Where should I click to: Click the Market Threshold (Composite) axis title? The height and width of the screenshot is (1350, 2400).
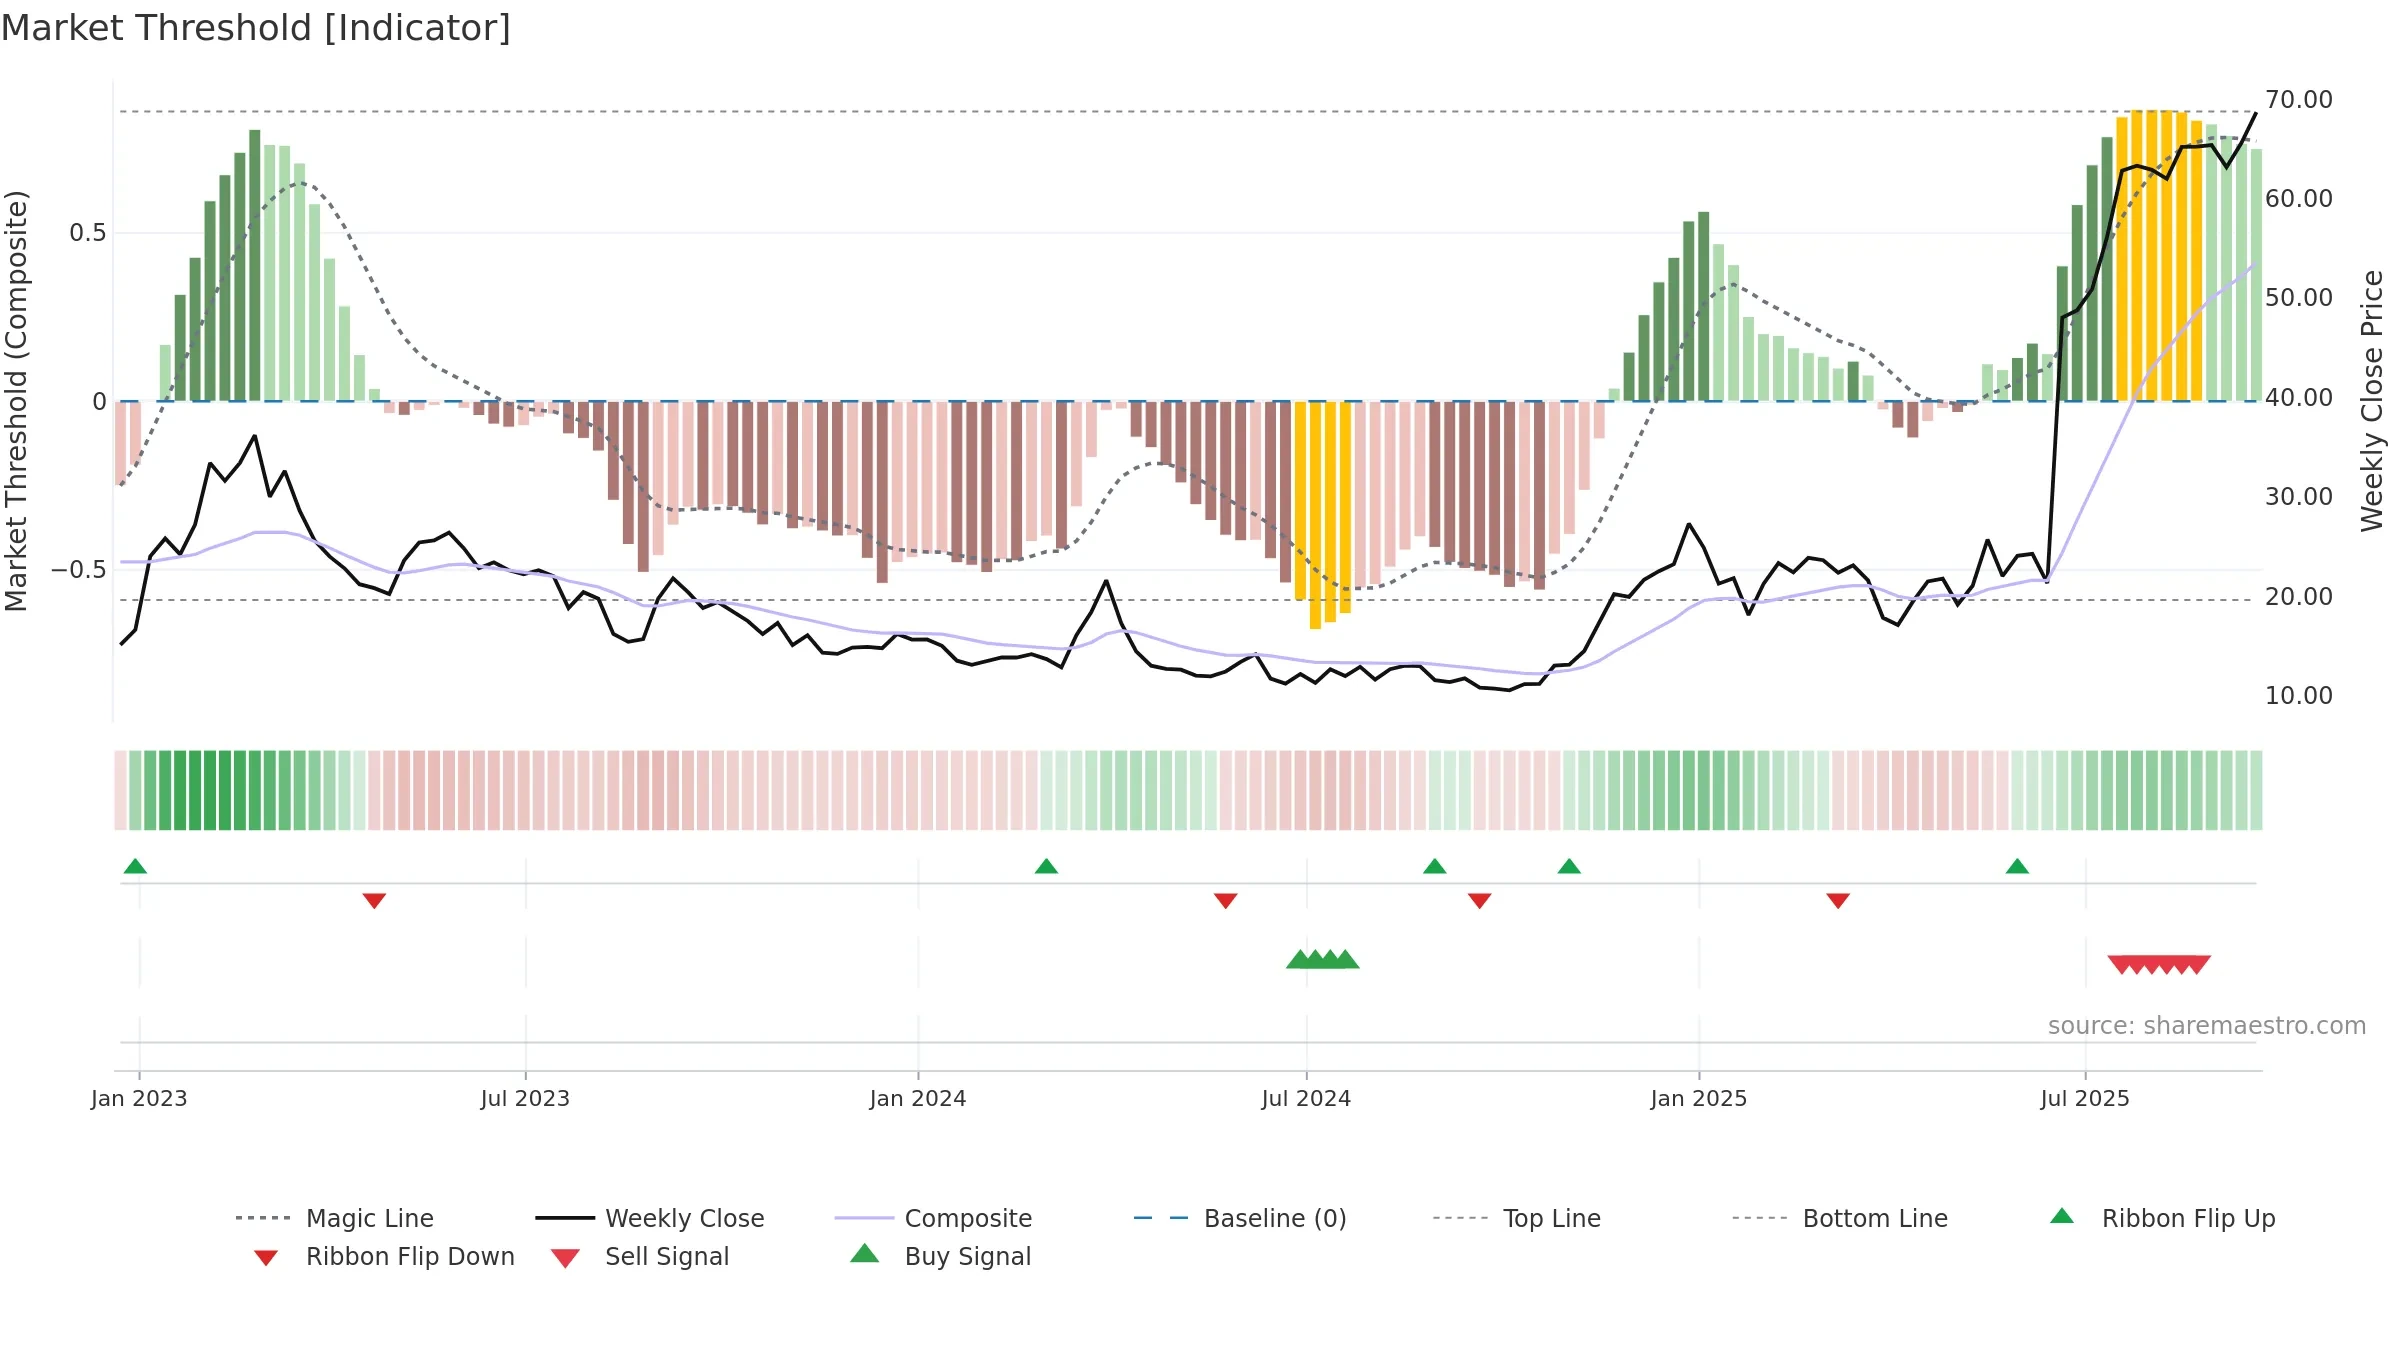(x=16, y=401)
